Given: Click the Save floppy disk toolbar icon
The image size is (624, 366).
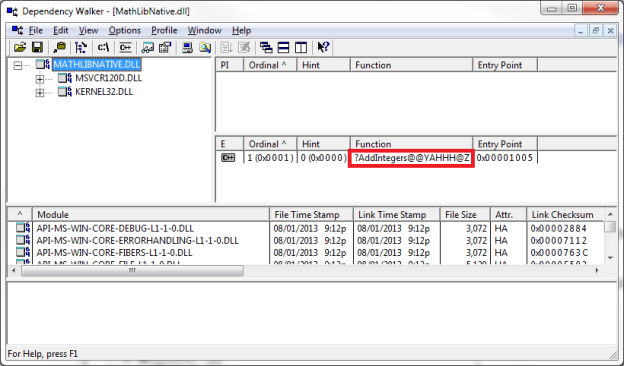Looking at the screenshot, I should (37, 48).
